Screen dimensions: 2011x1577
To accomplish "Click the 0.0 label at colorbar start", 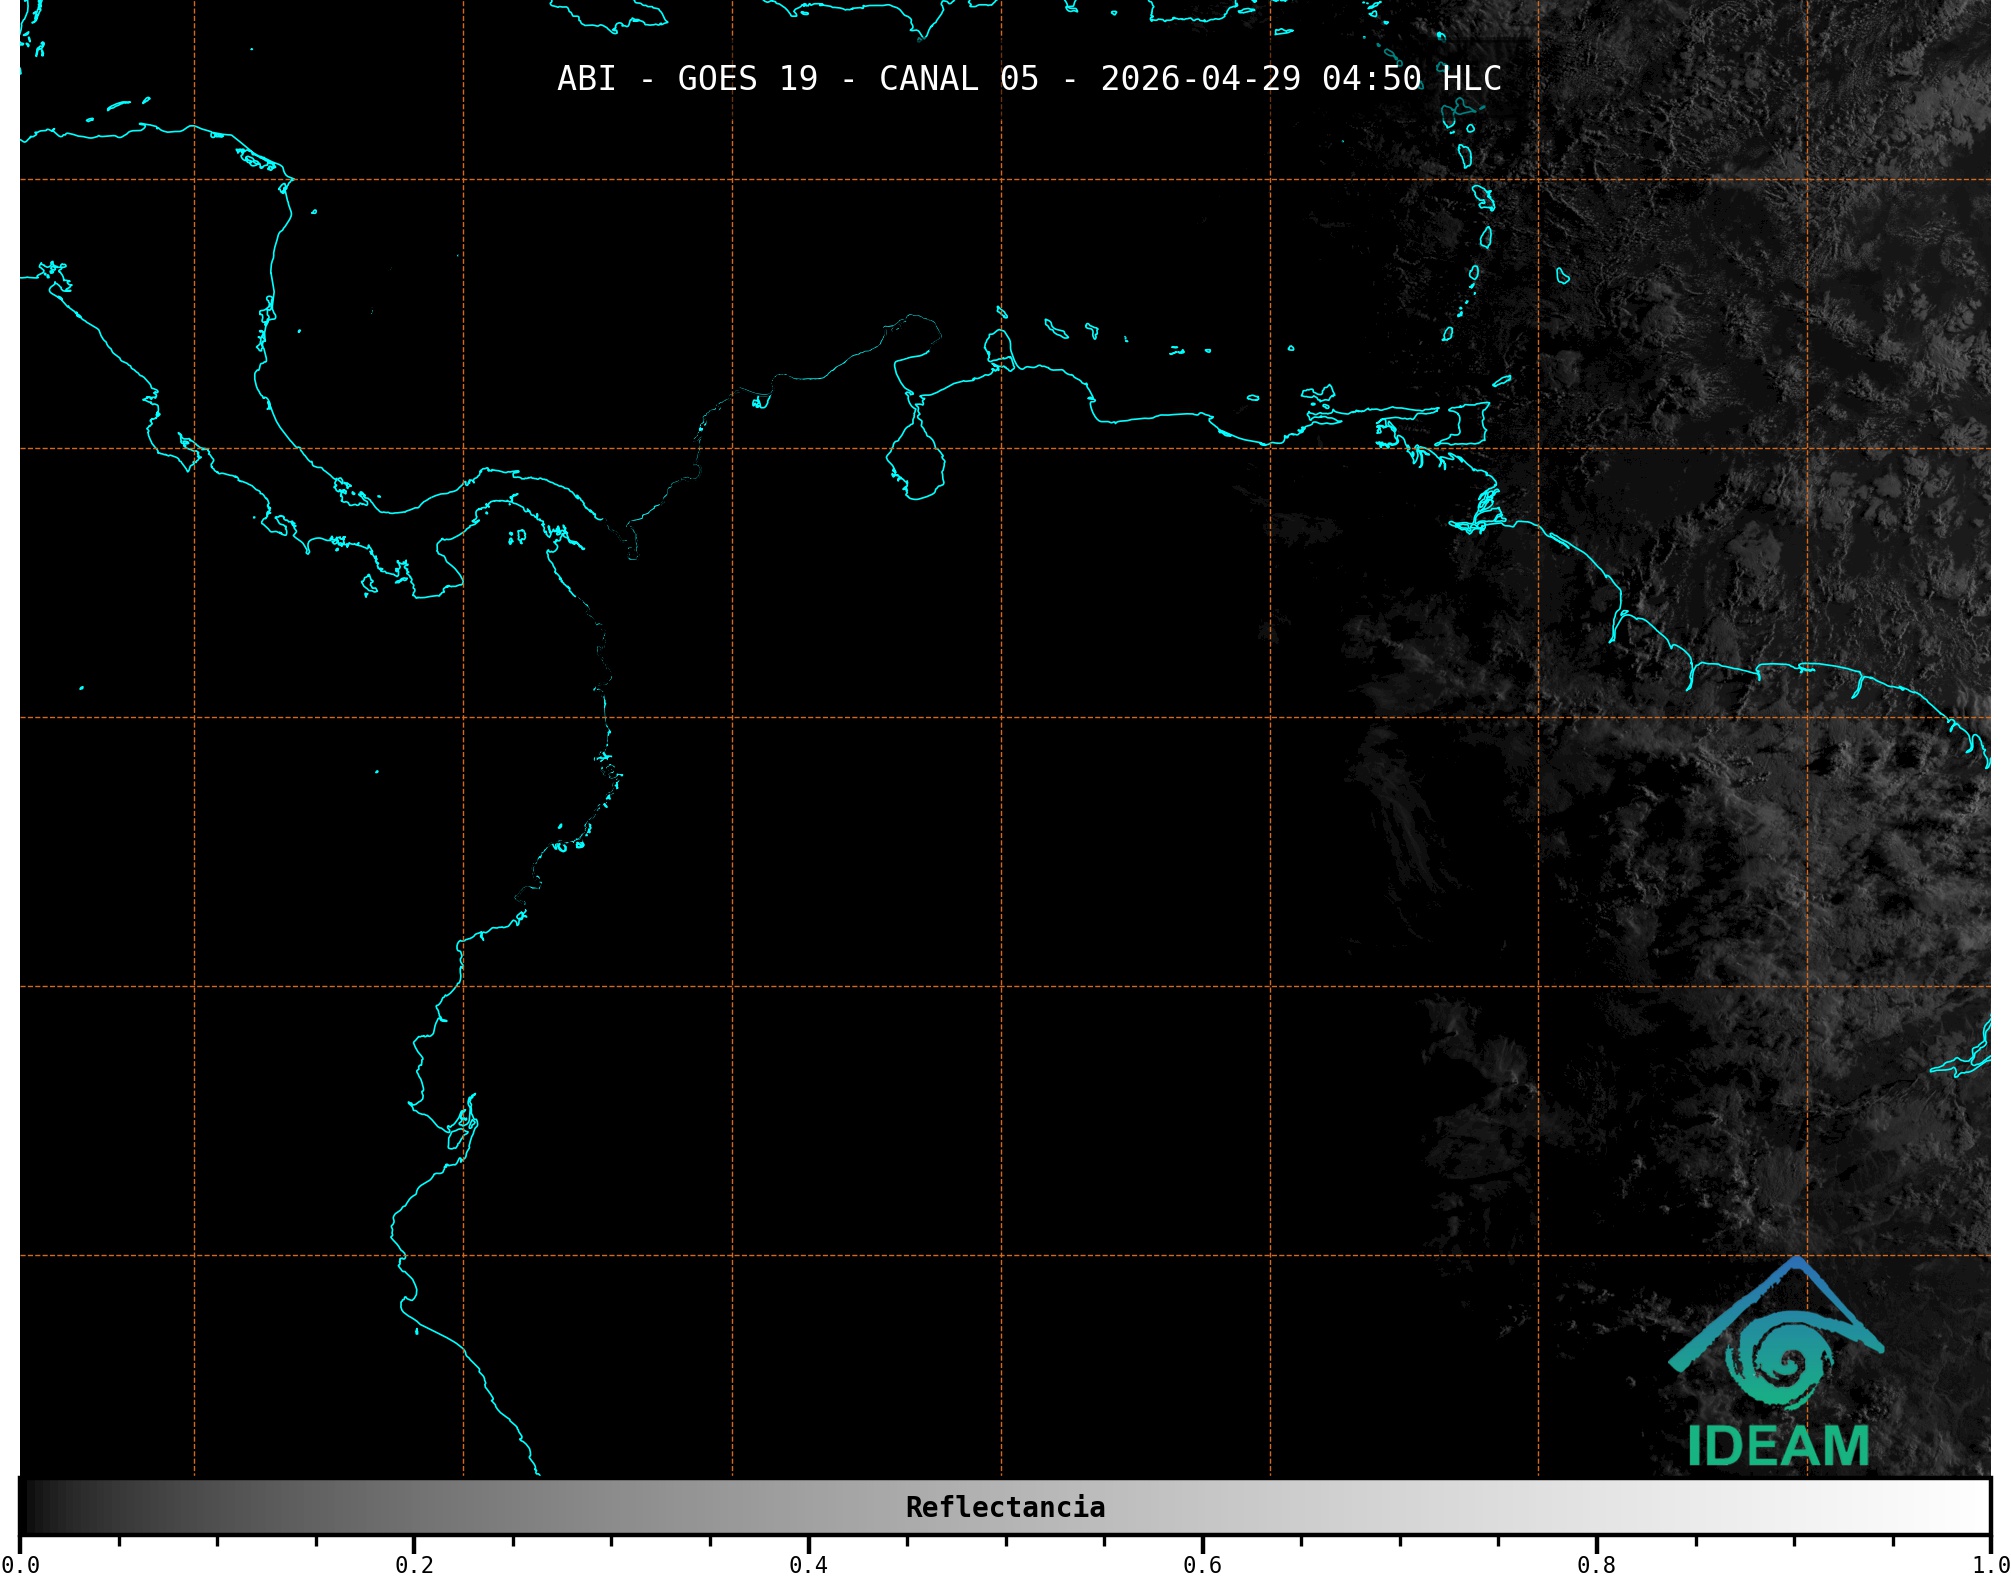I will 20,1564.
